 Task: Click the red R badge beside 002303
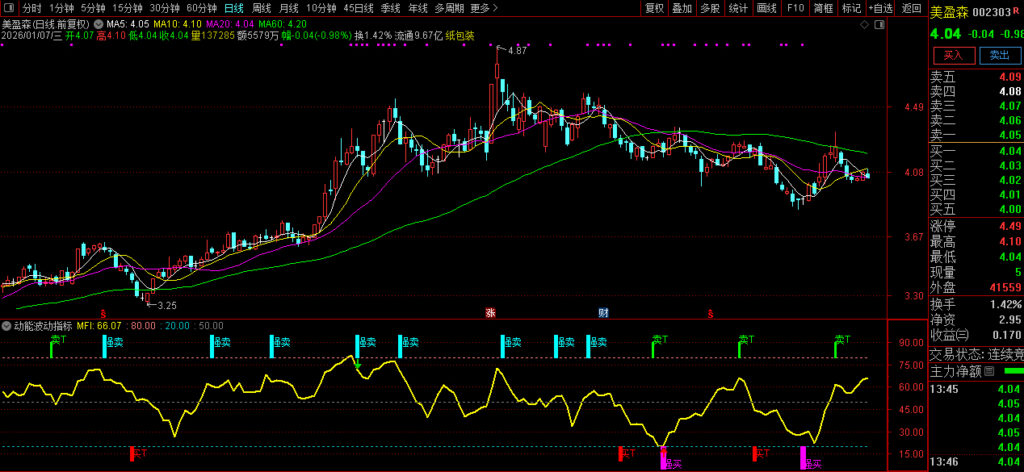click(x=1016, y=13)
